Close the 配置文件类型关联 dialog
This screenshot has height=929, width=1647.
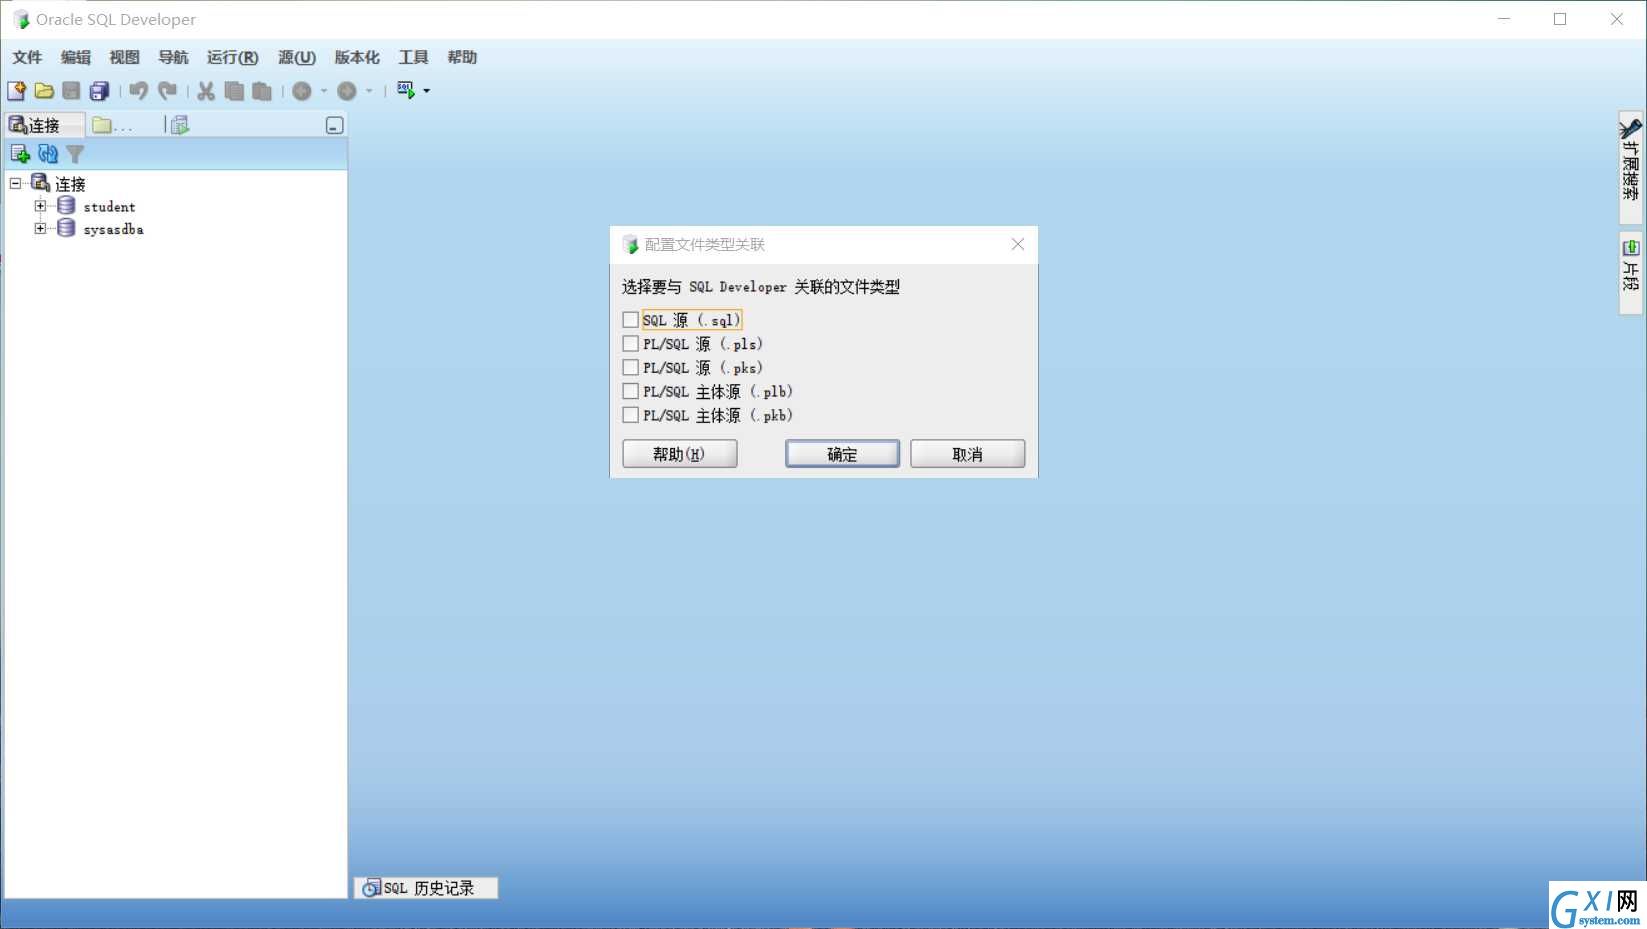point(1018,244)
